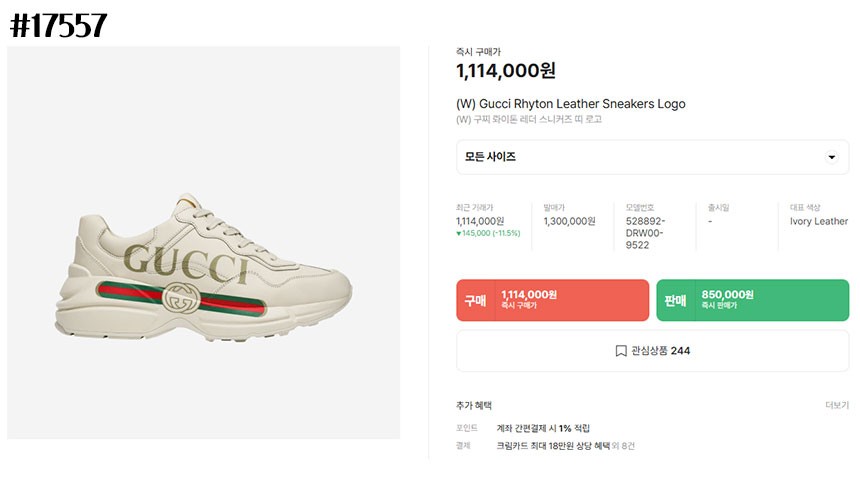Viewport: 860px width, 494px height.
Task: Click the red 구매 buy button
Action: point(552,300)
